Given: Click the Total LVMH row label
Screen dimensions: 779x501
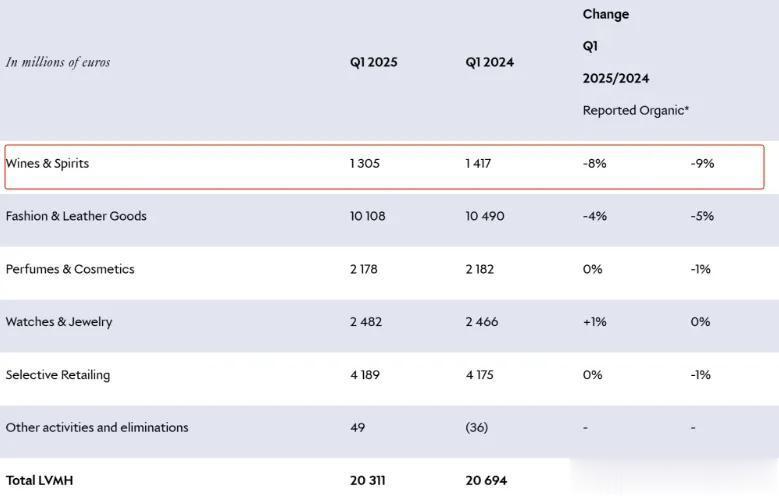Looking at the screenshot, I should pos(39,481).
